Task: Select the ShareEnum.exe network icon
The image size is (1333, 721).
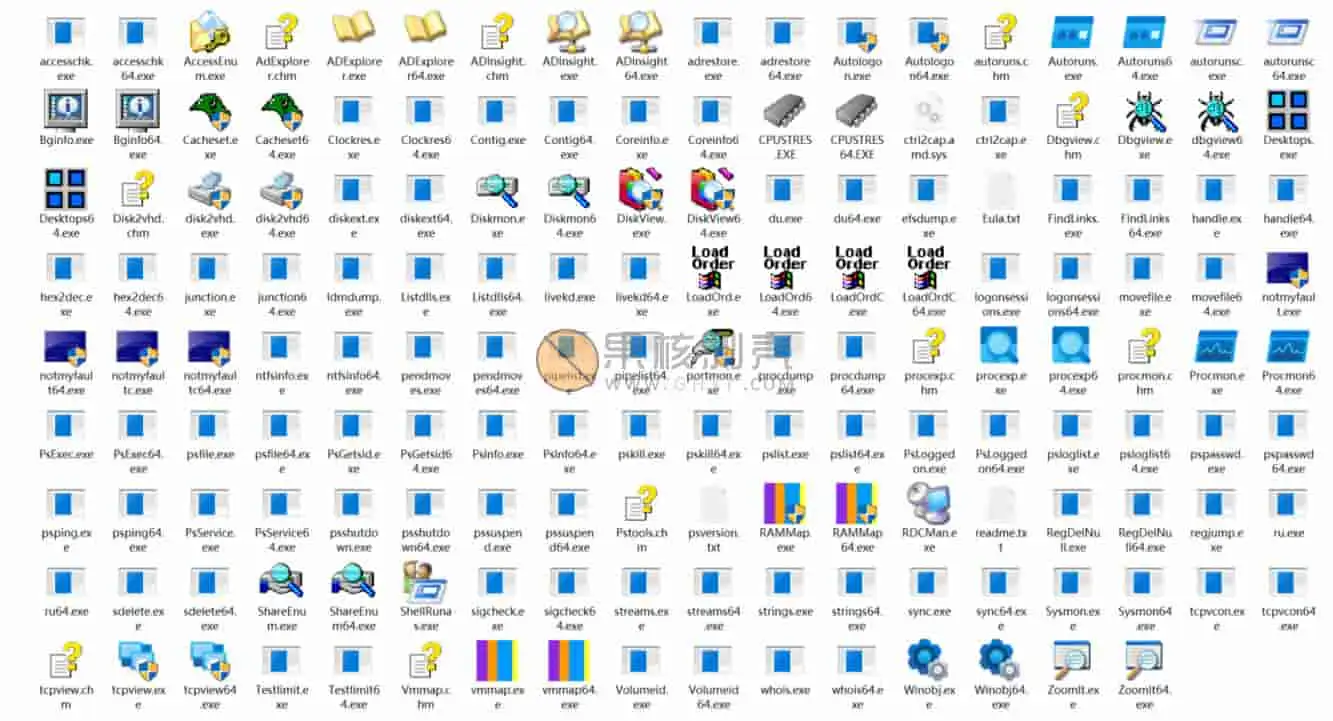Action: (282, 582)
